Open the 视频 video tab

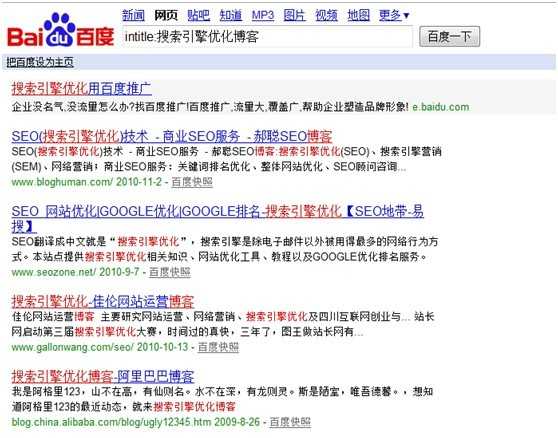coord(326,15)
